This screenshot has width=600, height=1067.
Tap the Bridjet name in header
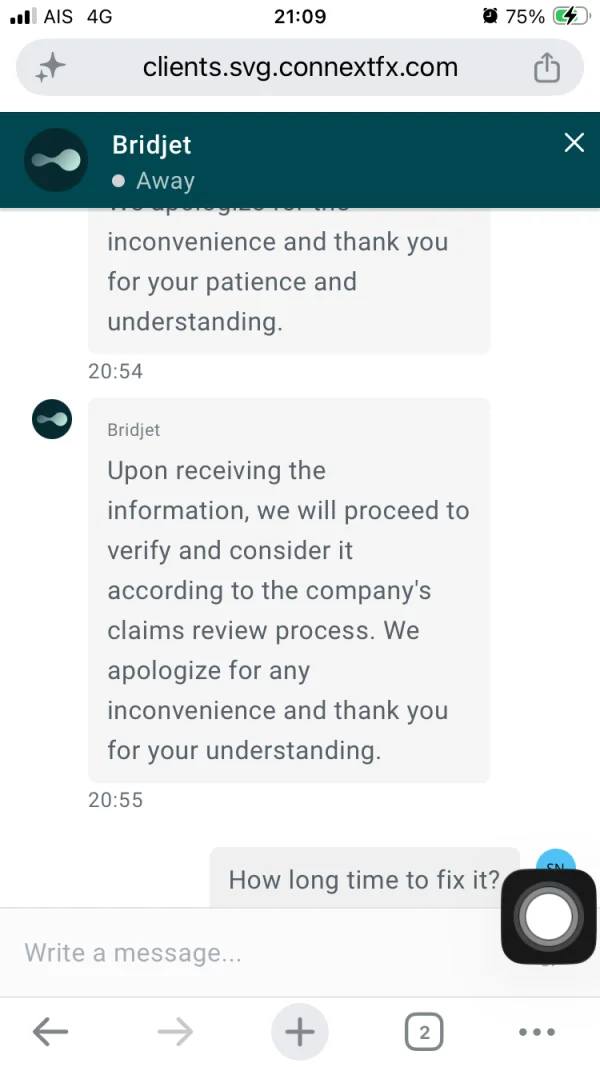point(152,144)
